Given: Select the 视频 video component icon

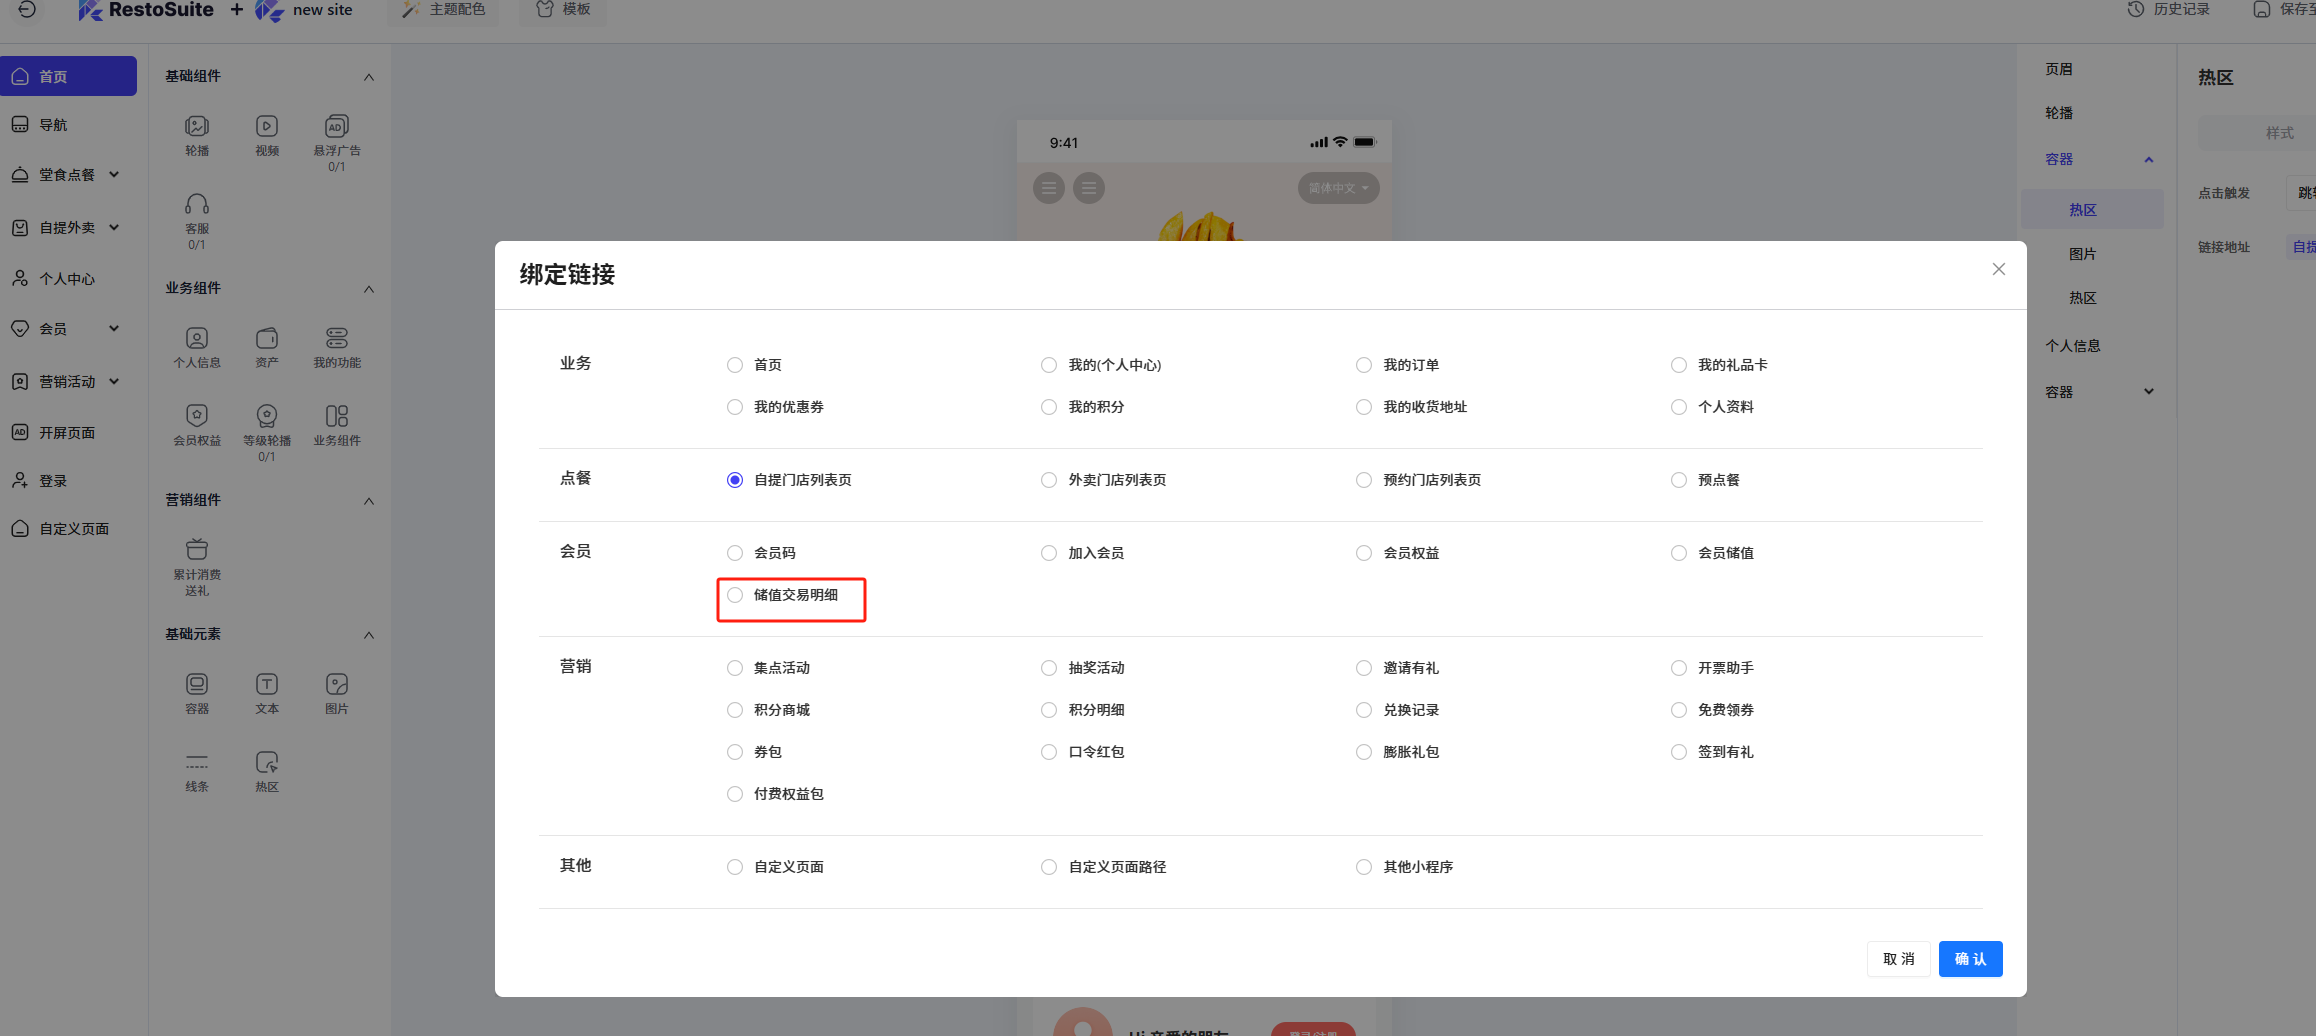Looking at the screenshot, I should [x=267, y=126].
